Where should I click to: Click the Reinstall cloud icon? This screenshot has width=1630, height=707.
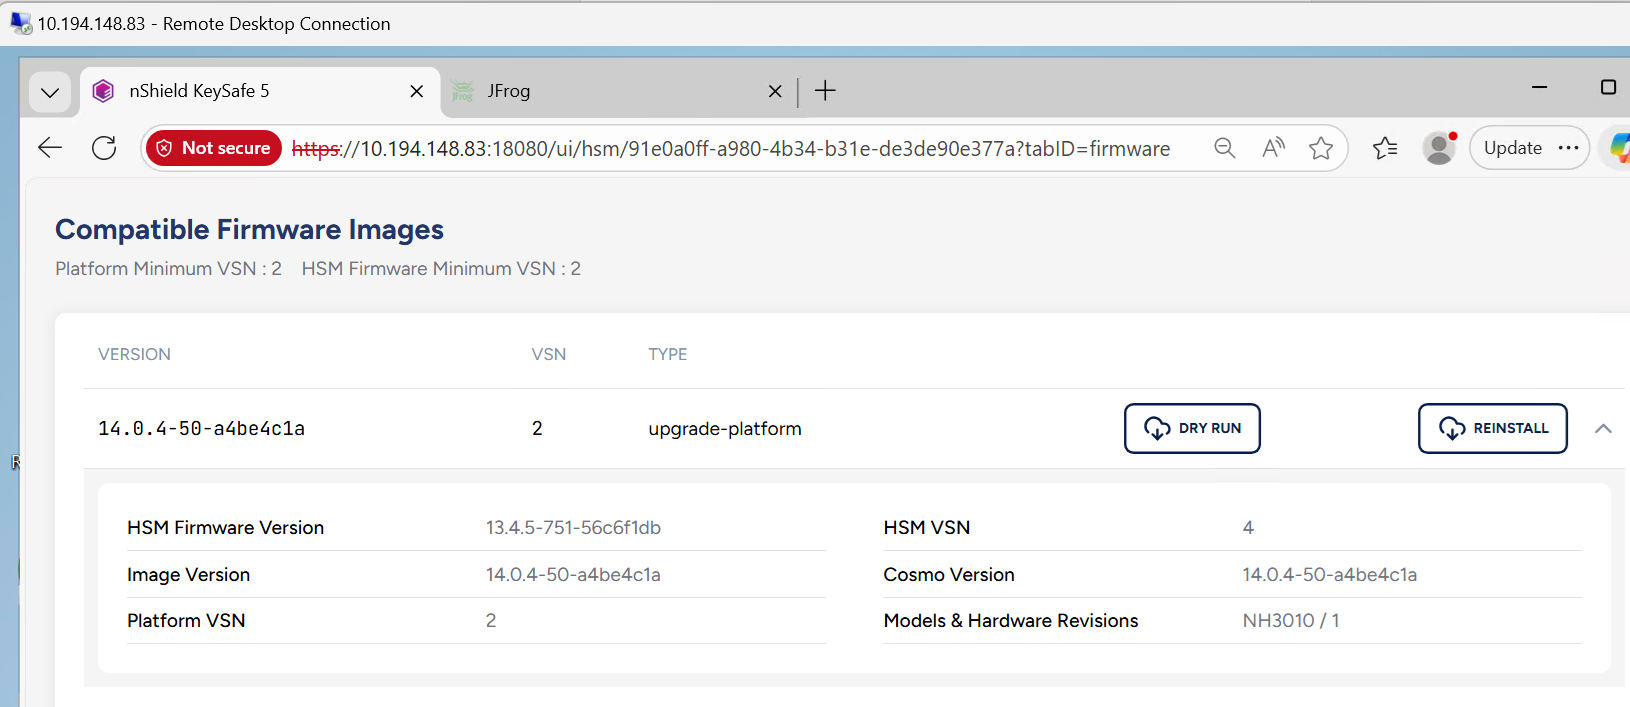pyautogui.click(x=1452, y=428)
